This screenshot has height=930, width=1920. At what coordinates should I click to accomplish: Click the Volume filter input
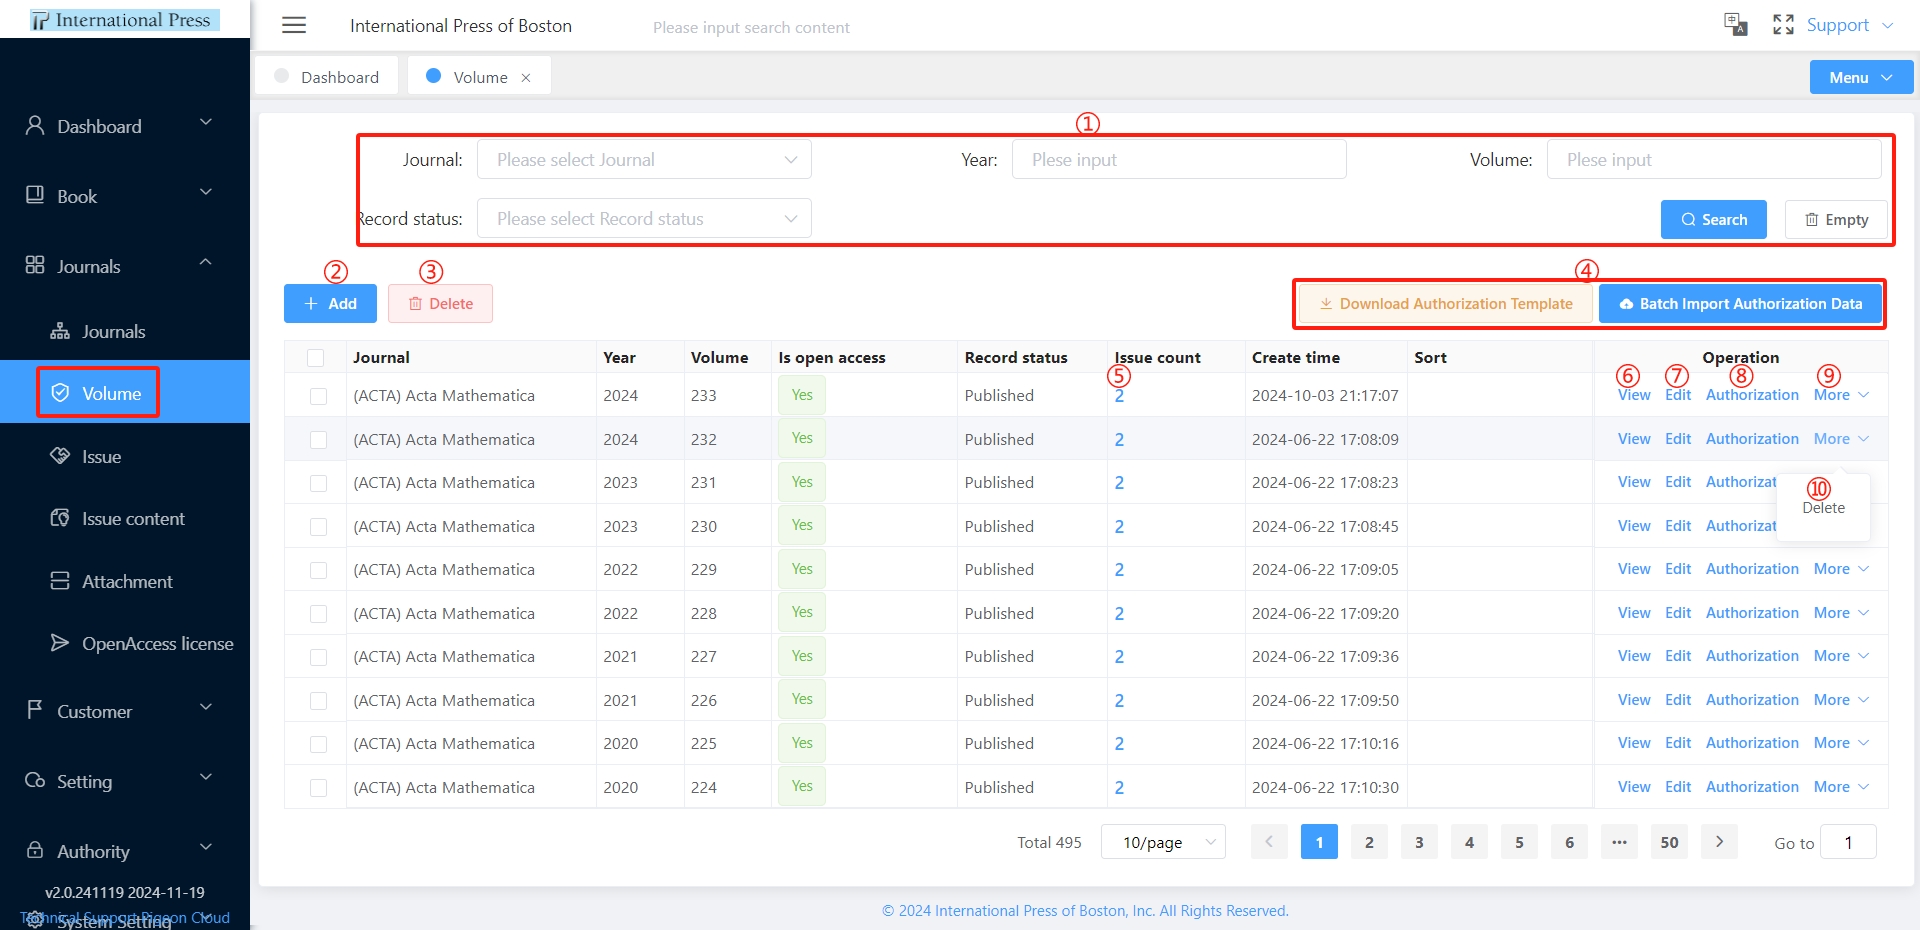pos(1714,159)
